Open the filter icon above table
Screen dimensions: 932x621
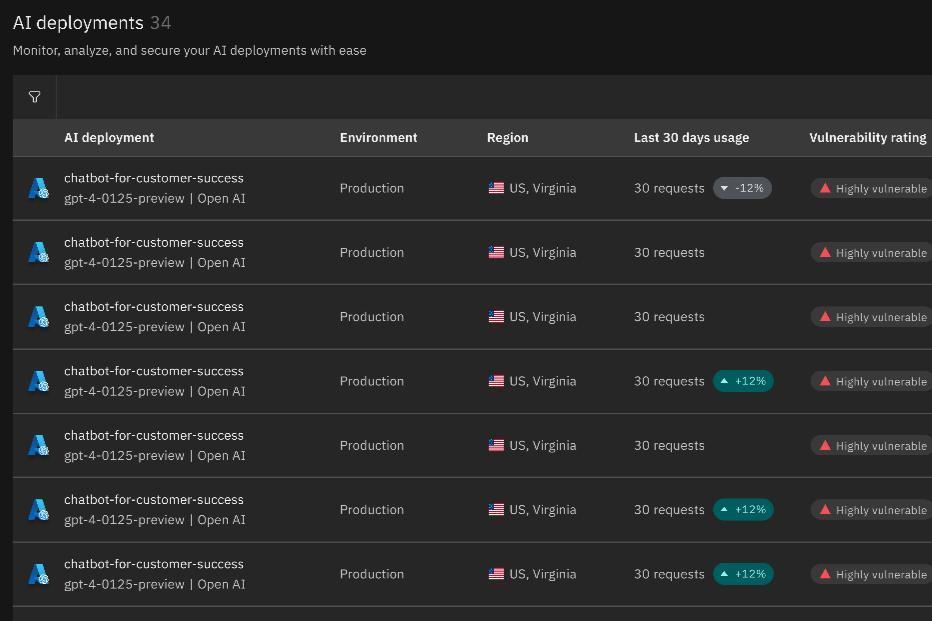click(x=34, y=97)
